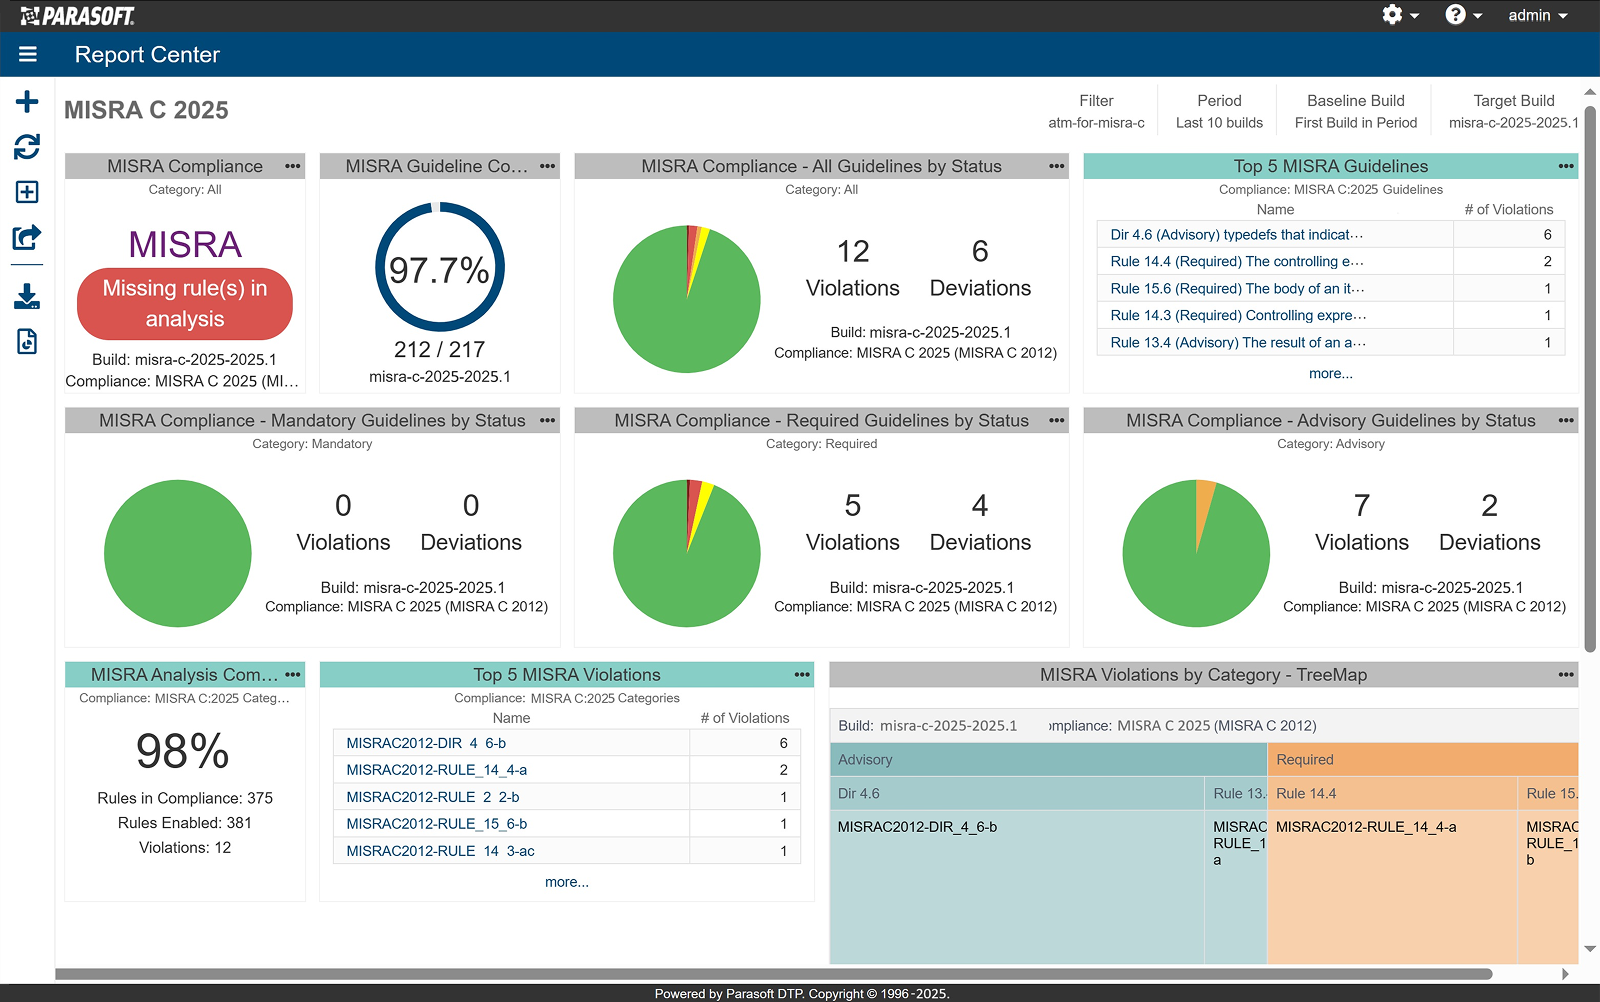Open MISRA Guideline Compliance widget ellipsis menu

[547, 166]
